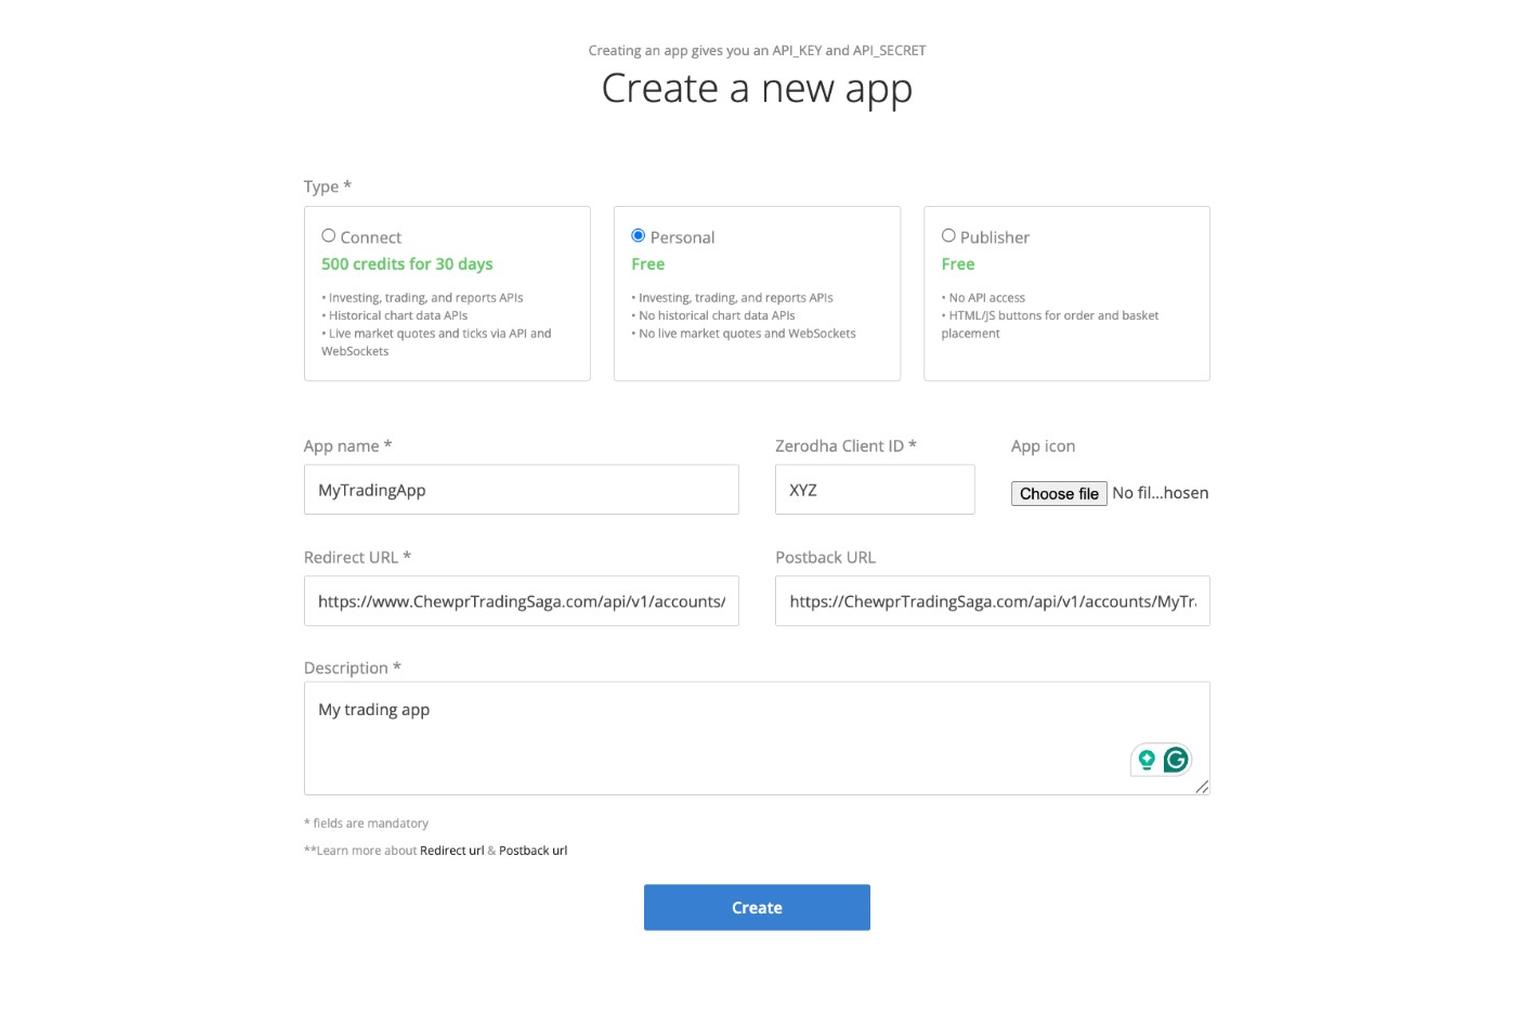Click the blue Create button
The width and height of the screenshot is (1536, 1024).
tap(757, 907)
